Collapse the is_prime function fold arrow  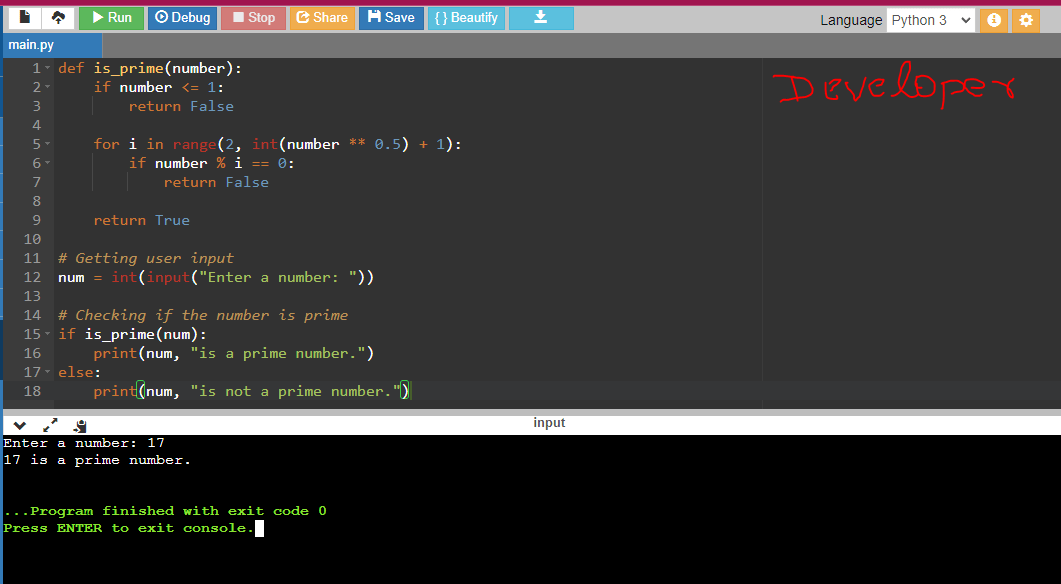click(46, 67)
